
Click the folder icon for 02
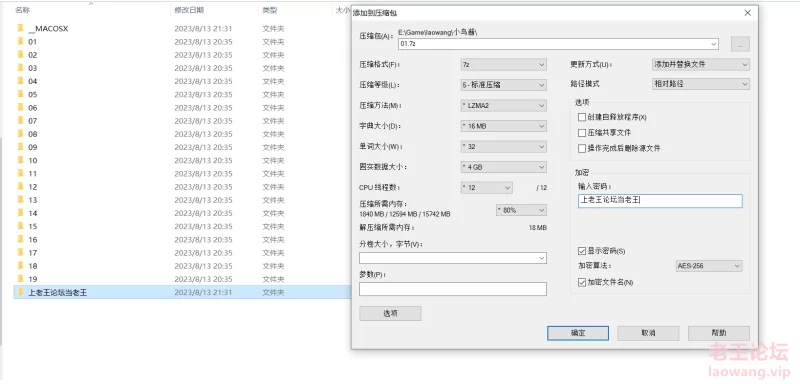(20, 55)
